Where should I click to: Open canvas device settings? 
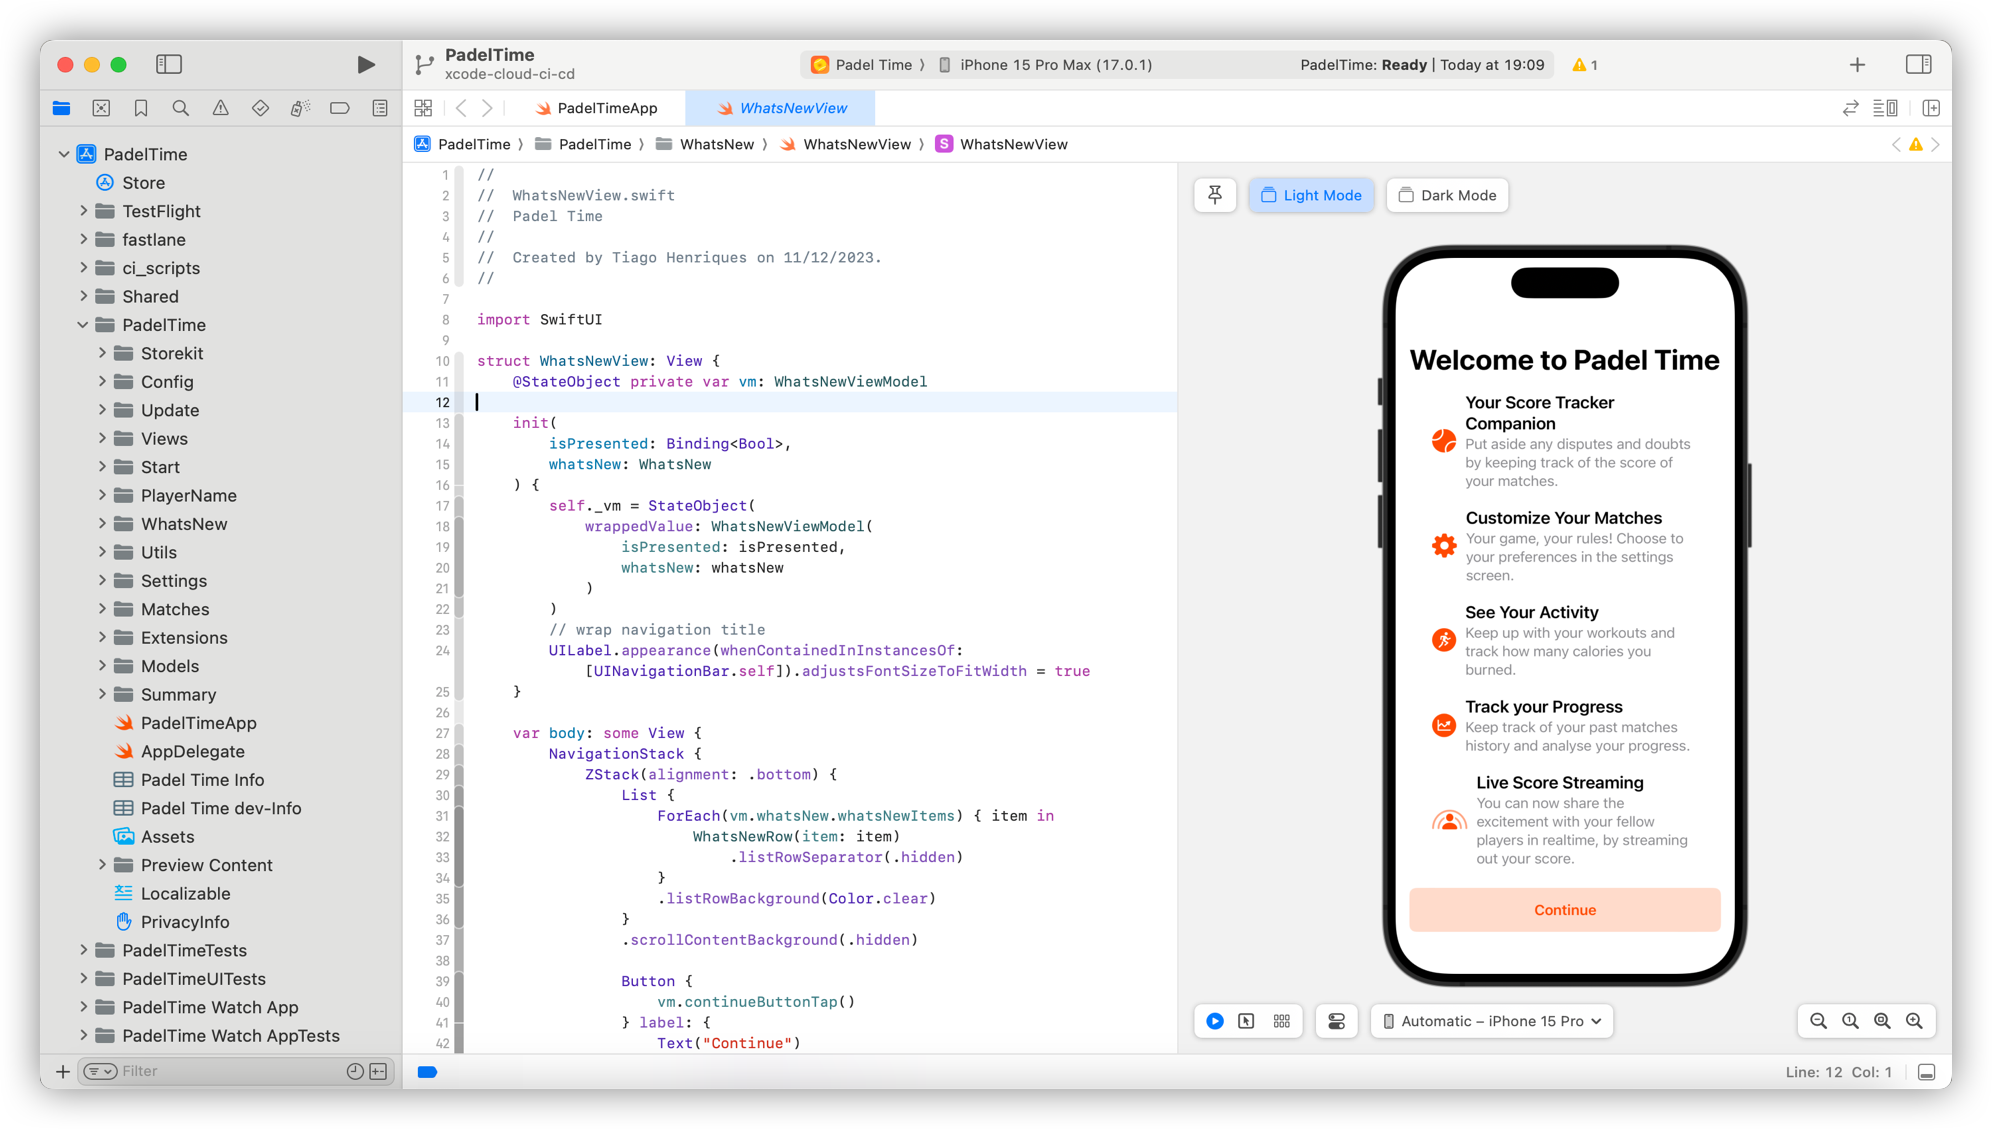pos(1336,1021)
